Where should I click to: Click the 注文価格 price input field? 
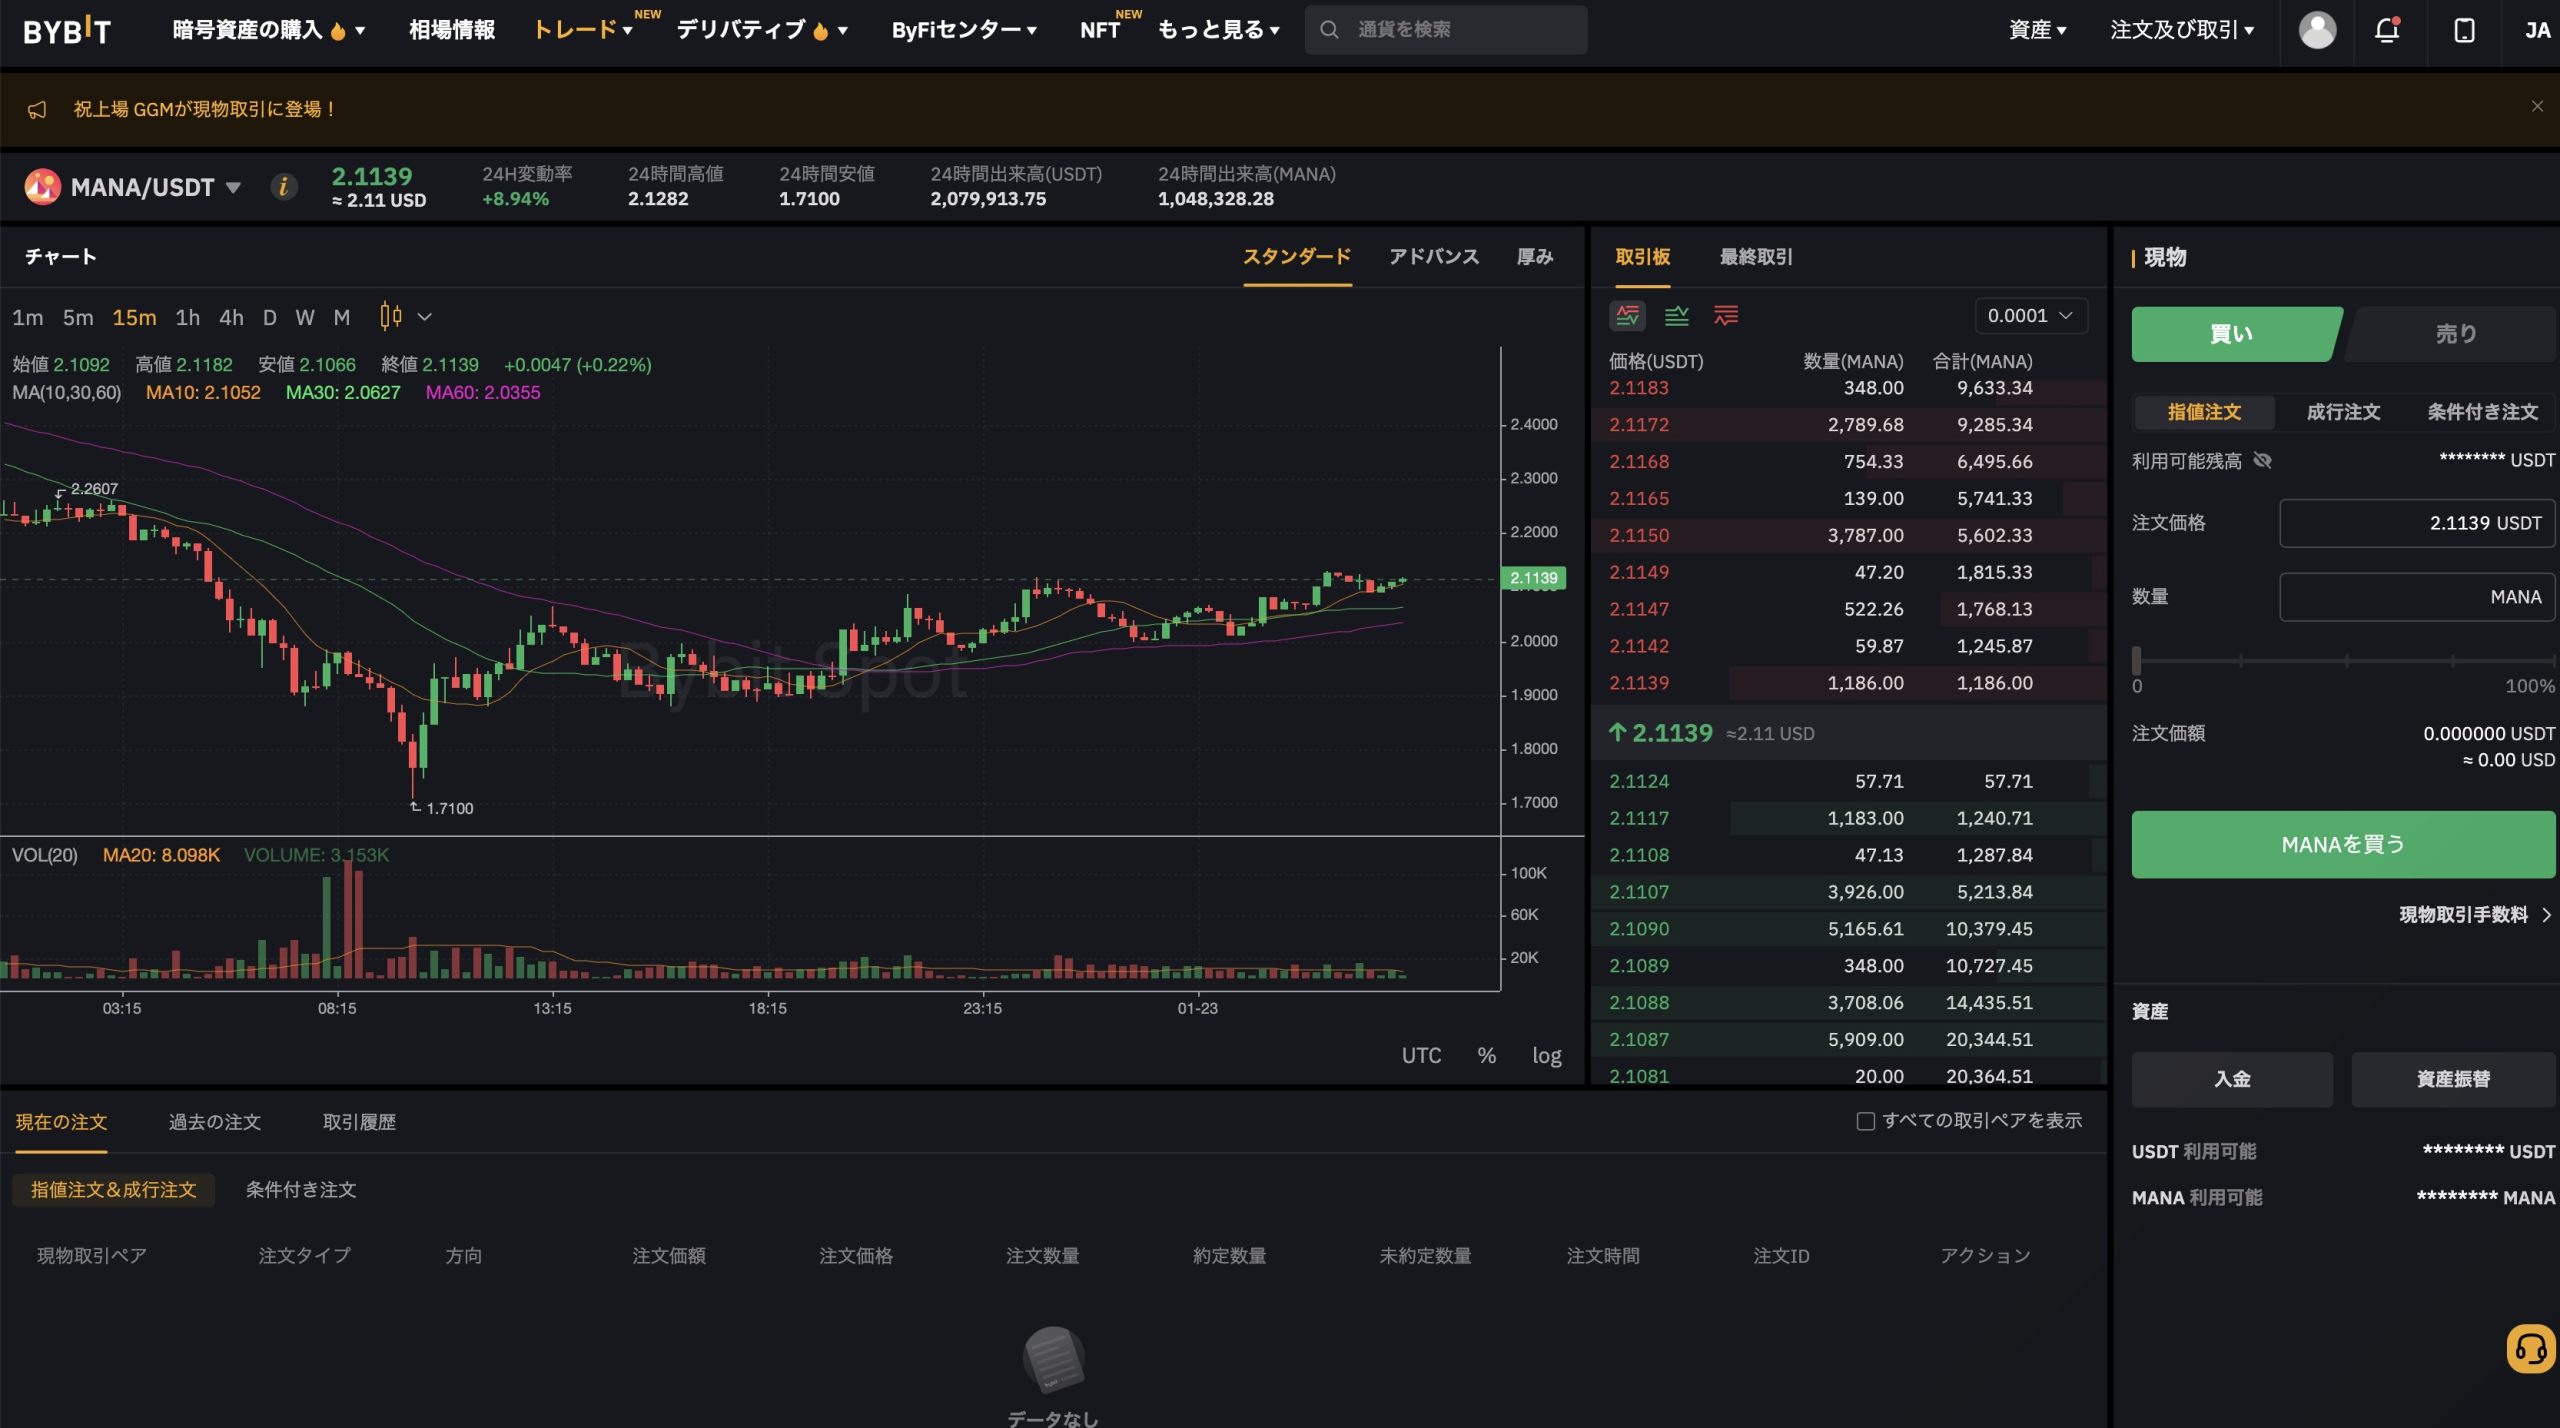point(2417,522)
